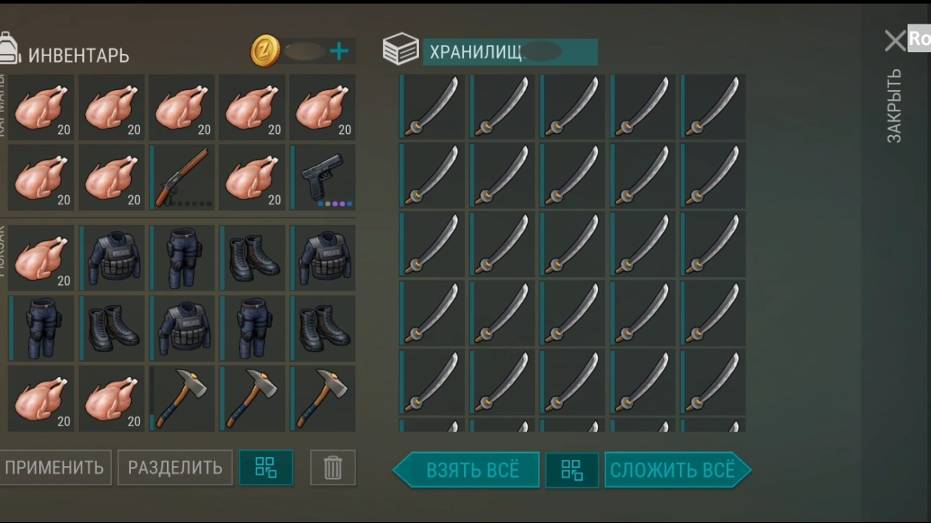This screenshot has height=523, width=931.
Task: Click the ПРИМЕНИТЬ button
Action: click(55, 468)
